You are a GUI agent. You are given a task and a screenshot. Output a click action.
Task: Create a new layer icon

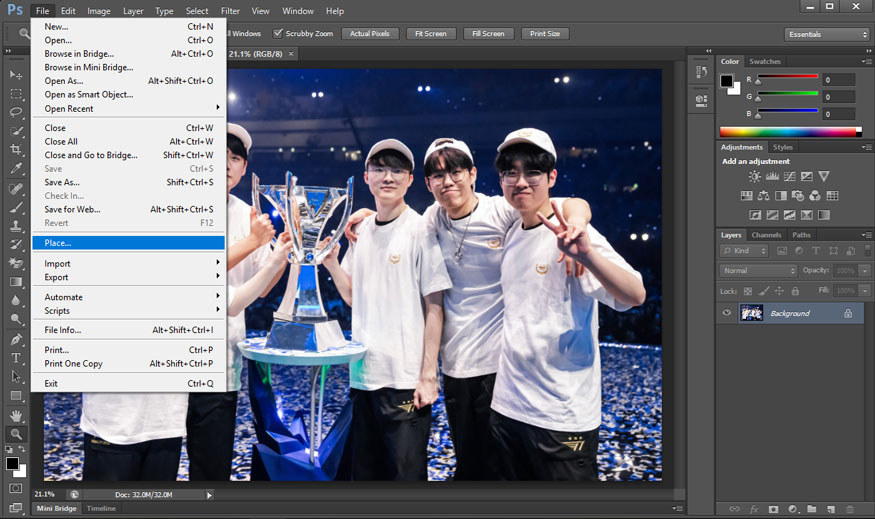tap(831, 509)
